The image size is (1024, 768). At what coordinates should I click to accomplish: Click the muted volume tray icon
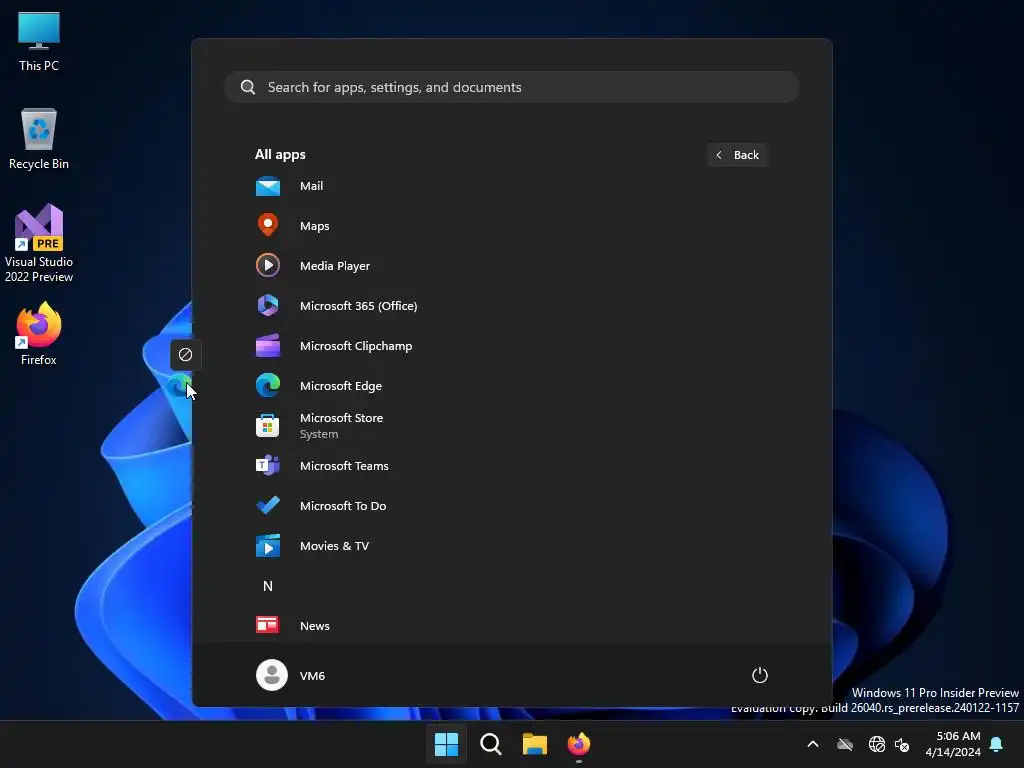[x=903, y=744]
